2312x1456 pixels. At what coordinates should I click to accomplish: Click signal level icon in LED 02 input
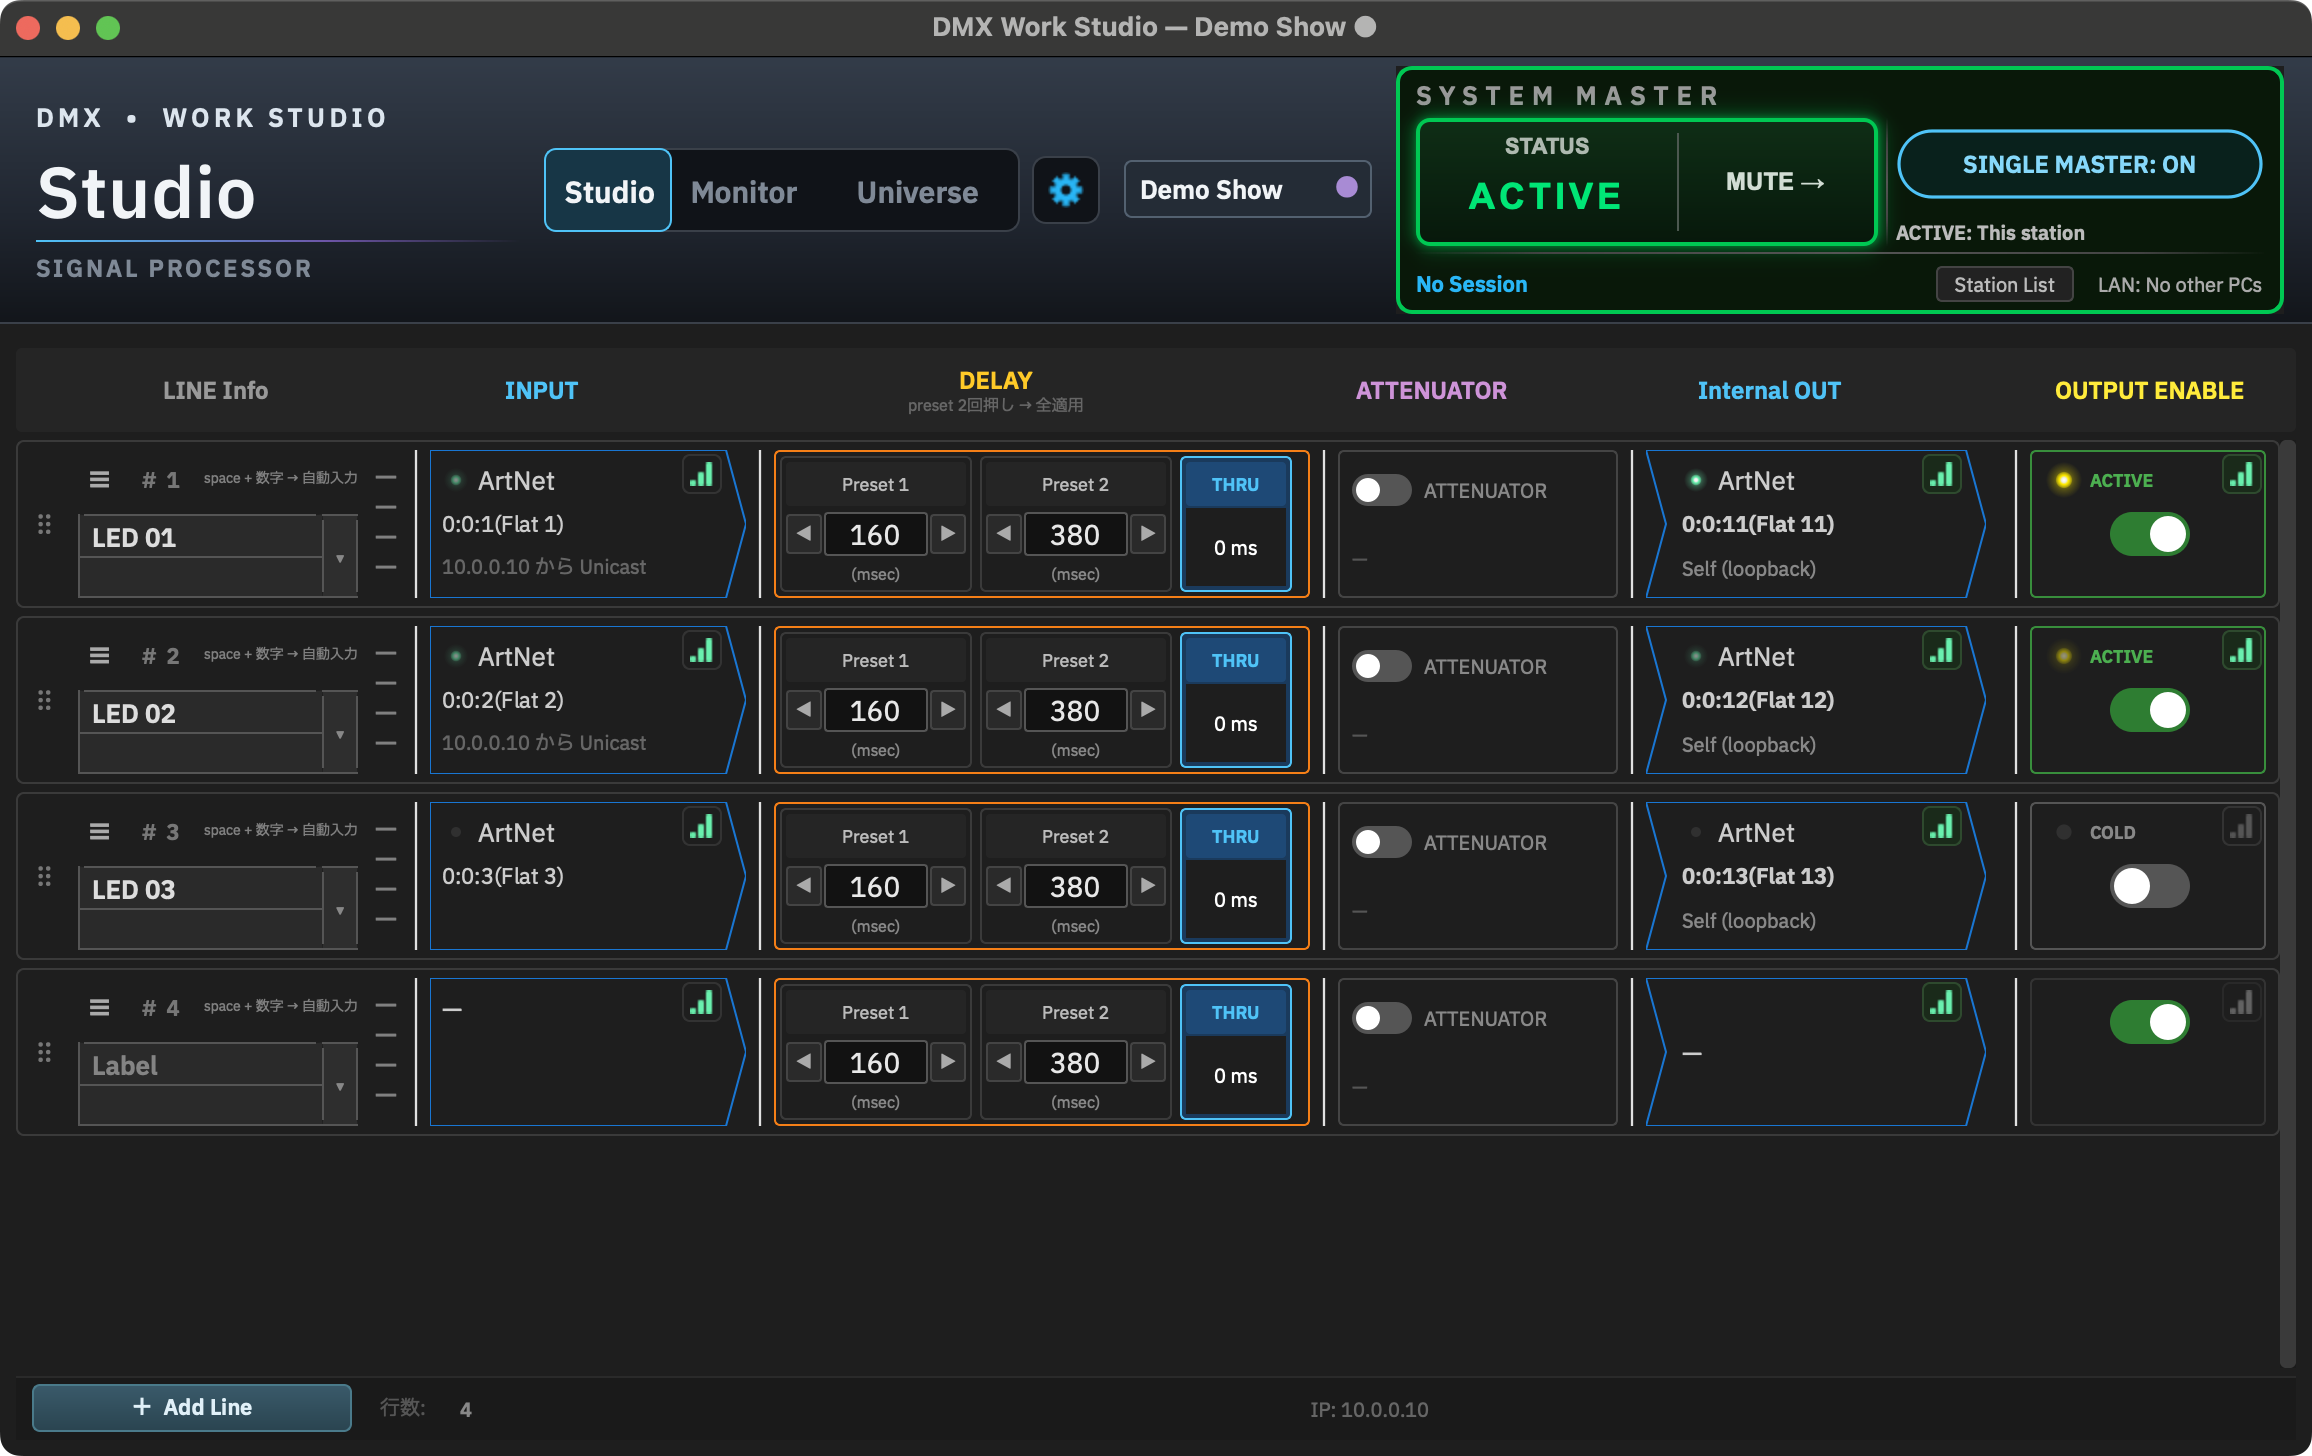point(702,651)
